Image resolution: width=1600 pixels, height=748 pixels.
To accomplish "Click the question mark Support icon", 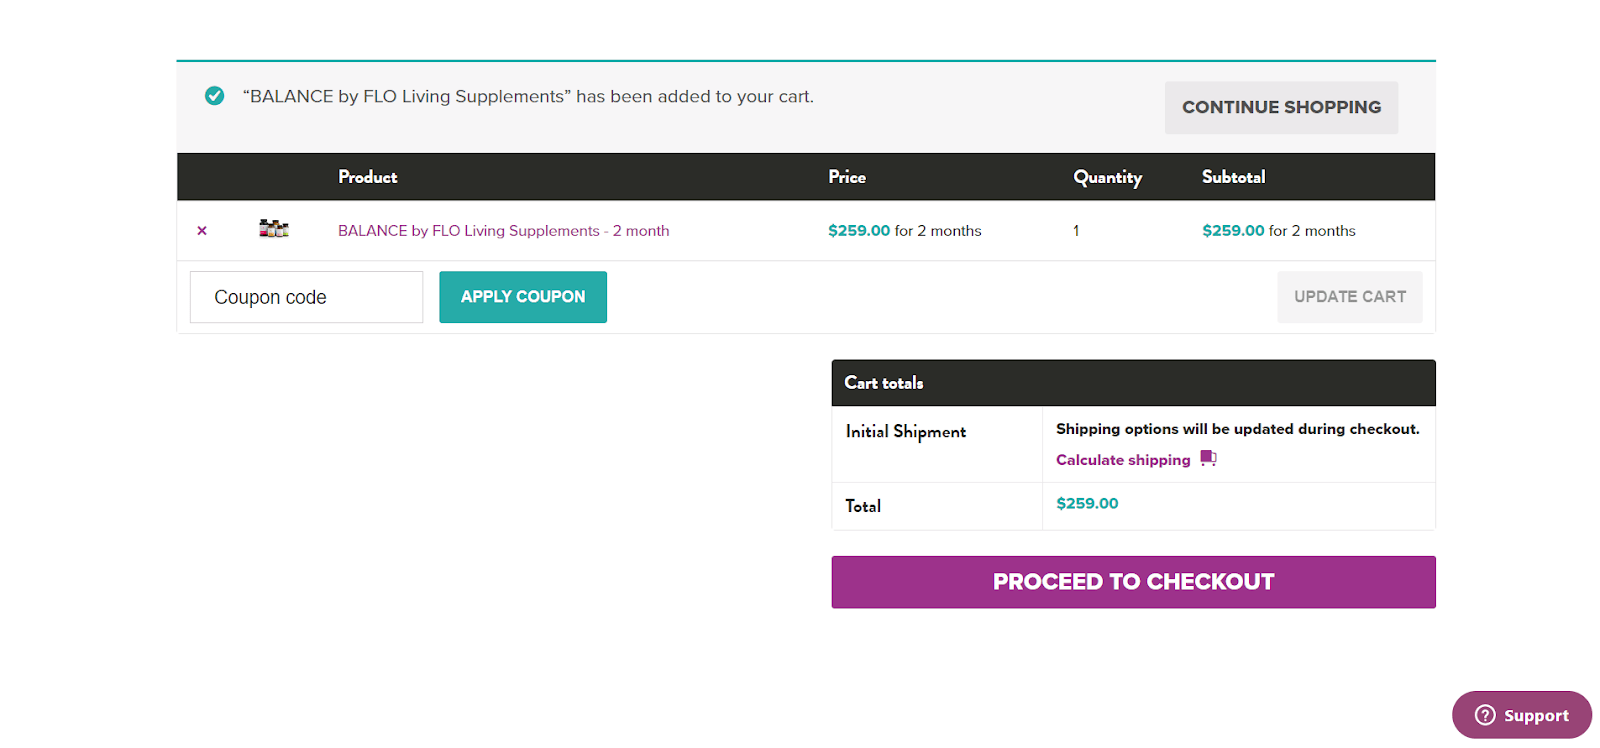I will click(1485, 715).
